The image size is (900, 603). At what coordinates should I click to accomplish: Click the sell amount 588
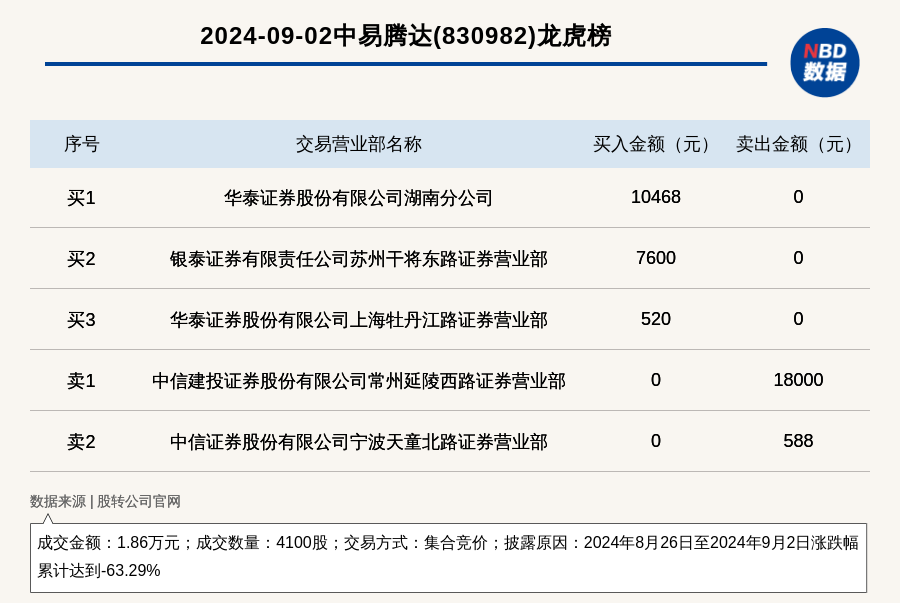click(798, 441)
